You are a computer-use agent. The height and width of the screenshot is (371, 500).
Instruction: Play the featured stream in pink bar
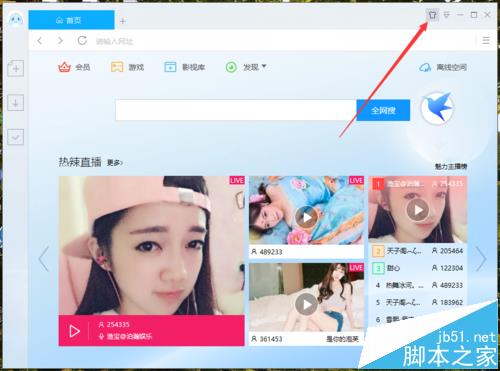(x=75, y=331)
